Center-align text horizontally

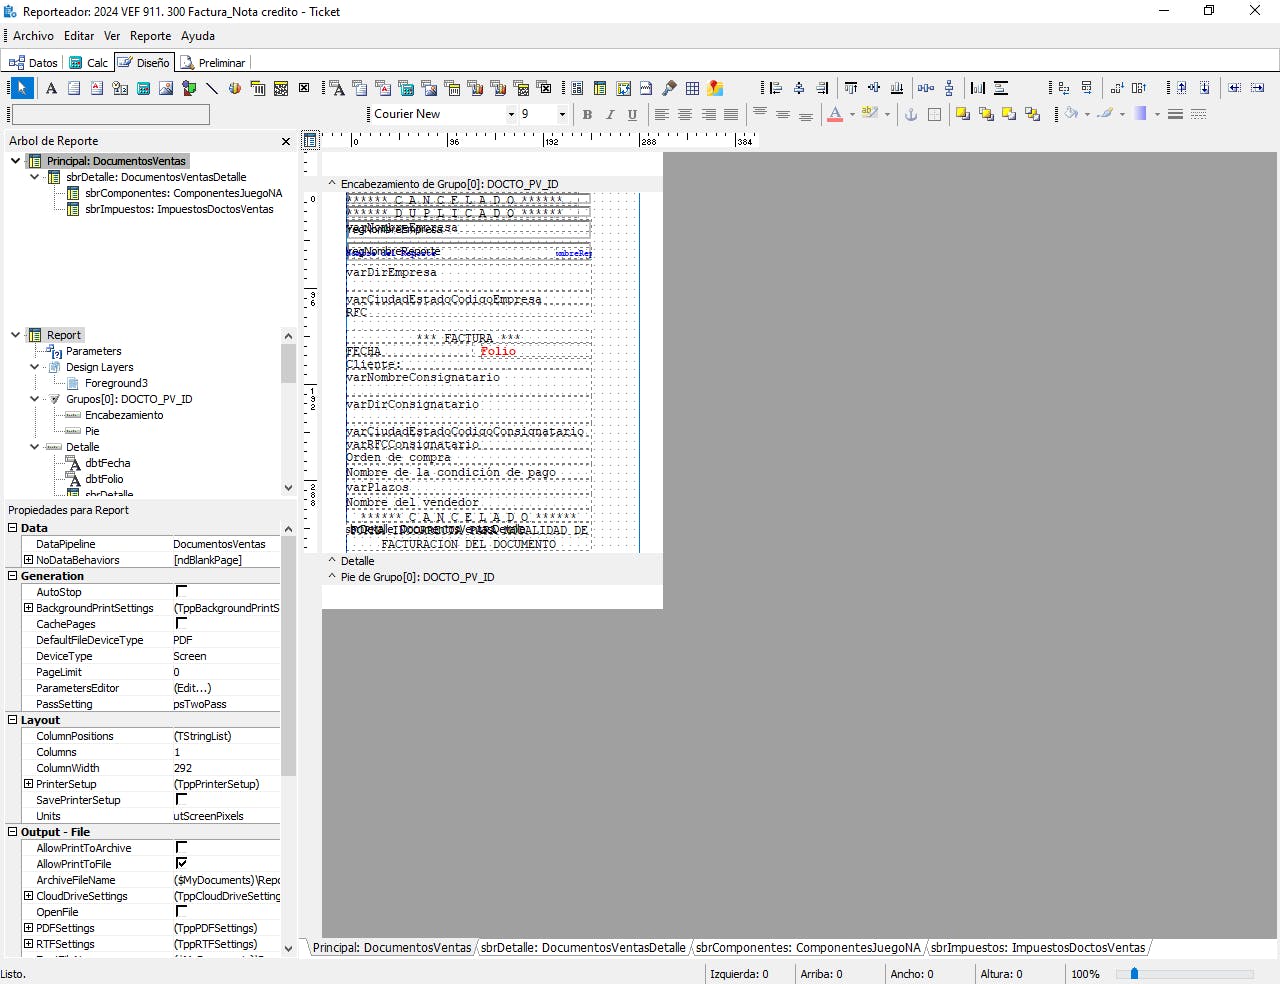tap(685, 115)
